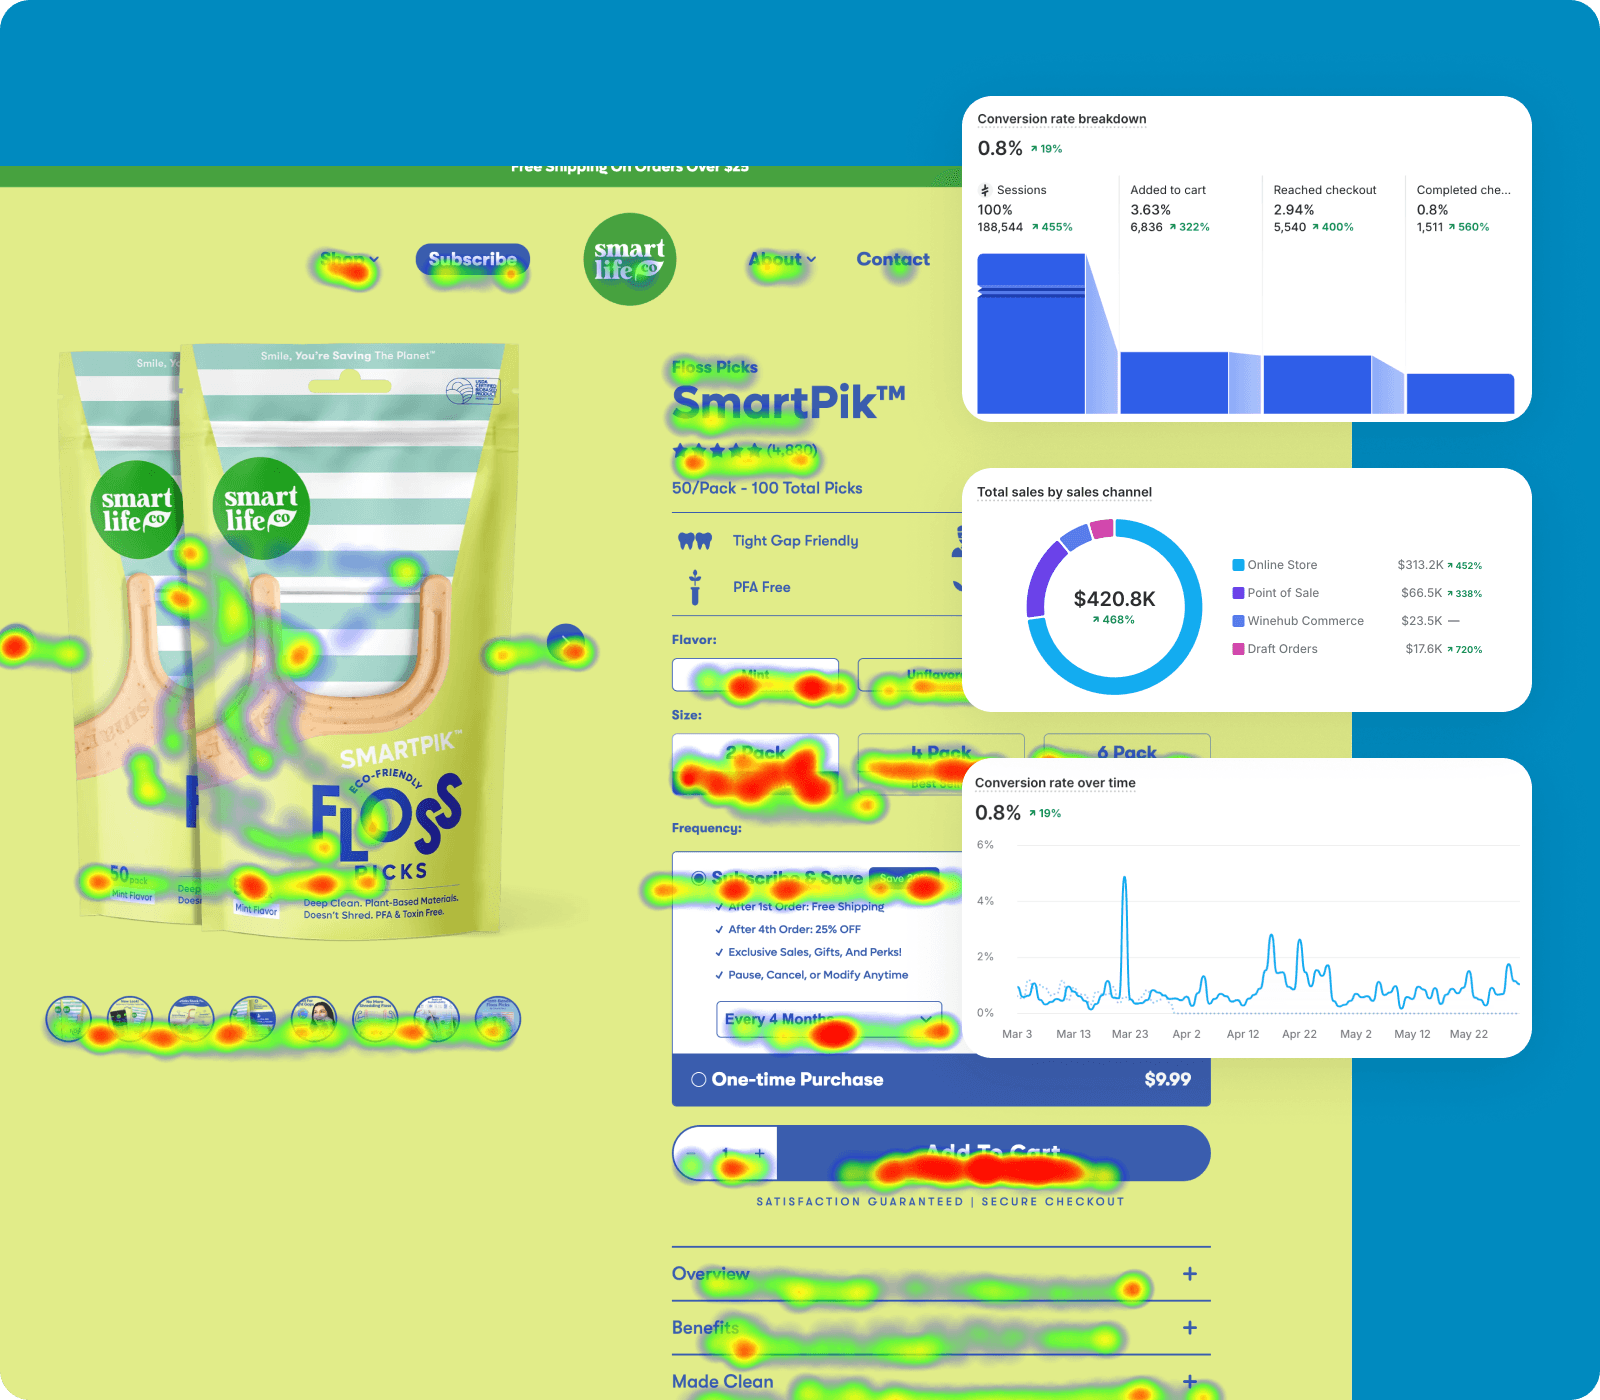Click the Save badge beside Subscribe & Save
Viewport: 1600px width, 1400px height.
point(904,878)
